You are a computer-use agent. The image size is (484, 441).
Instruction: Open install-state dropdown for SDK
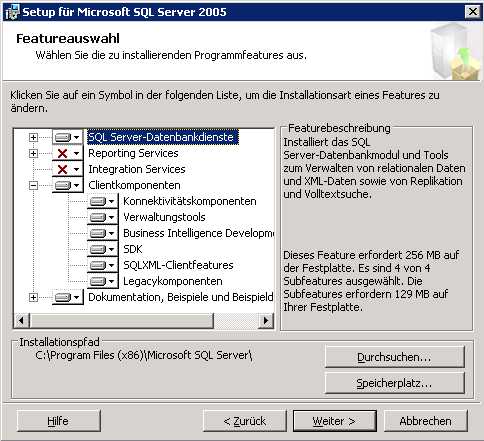pyautogui.click(x=102, y=249)
